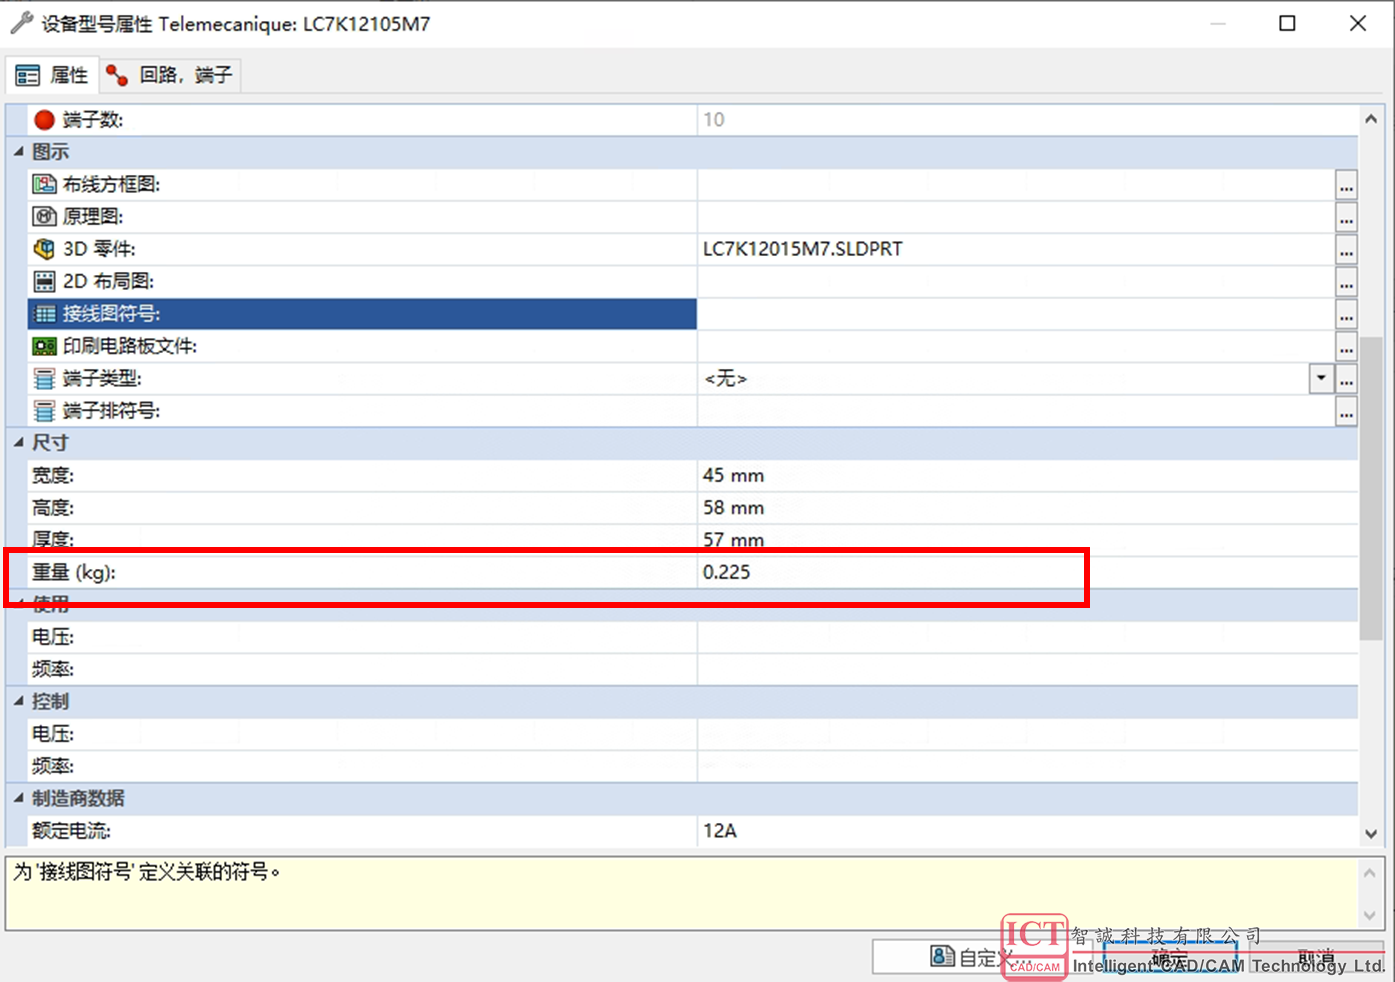Click the ... button next to 端子类型 dropdown
The image size is (1395, 982).
1346,379
